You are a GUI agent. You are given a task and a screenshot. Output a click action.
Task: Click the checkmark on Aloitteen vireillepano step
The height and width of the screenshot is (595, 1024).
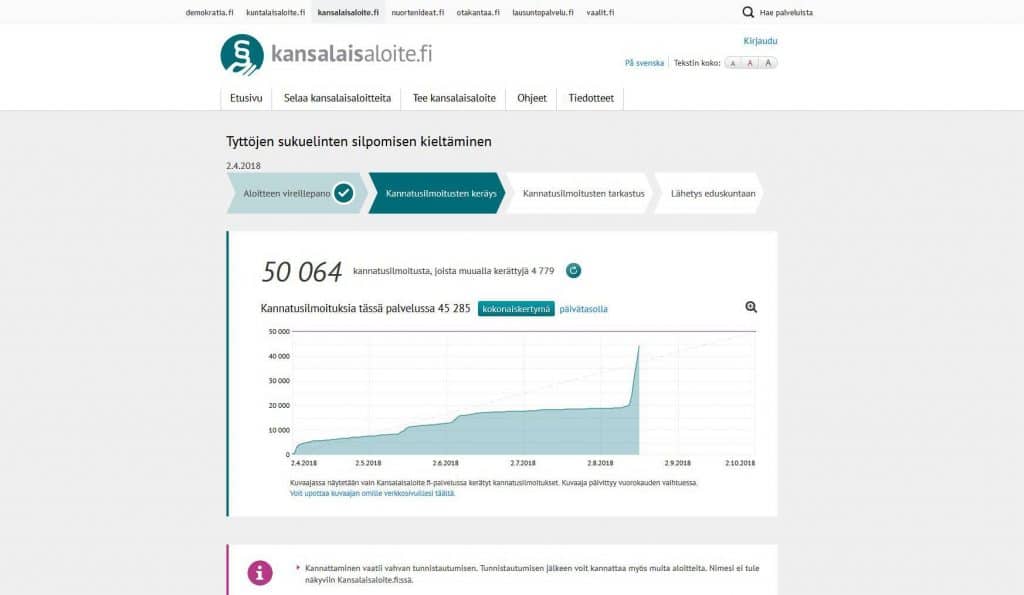(x=344, y=193)
